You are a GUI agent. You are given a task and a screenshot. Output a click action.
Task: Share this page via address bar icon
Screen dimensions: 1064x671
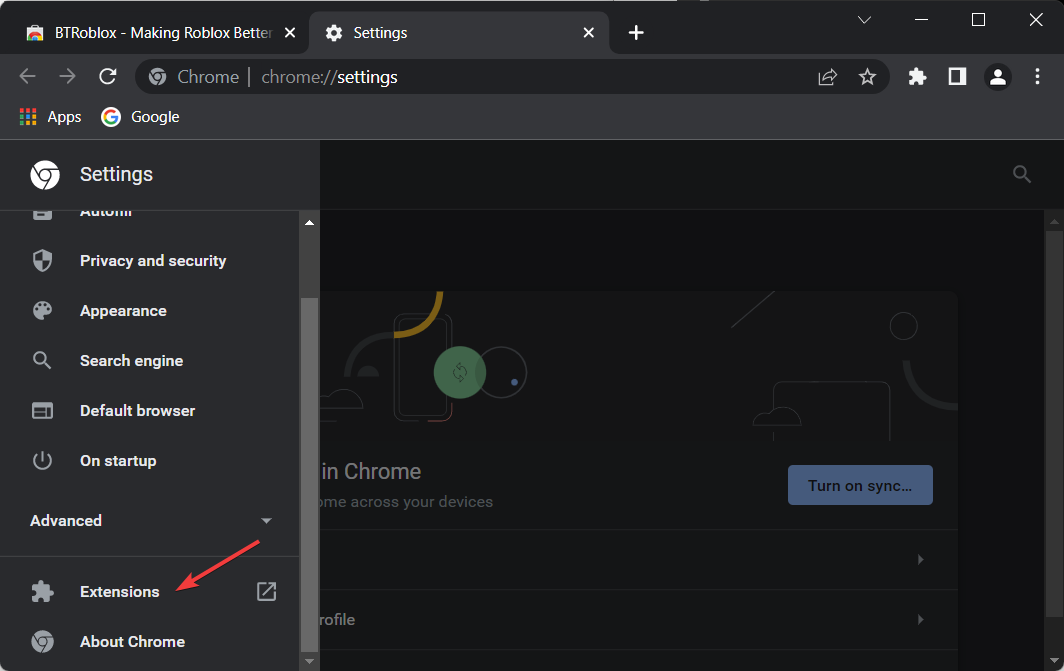(827, 77)
